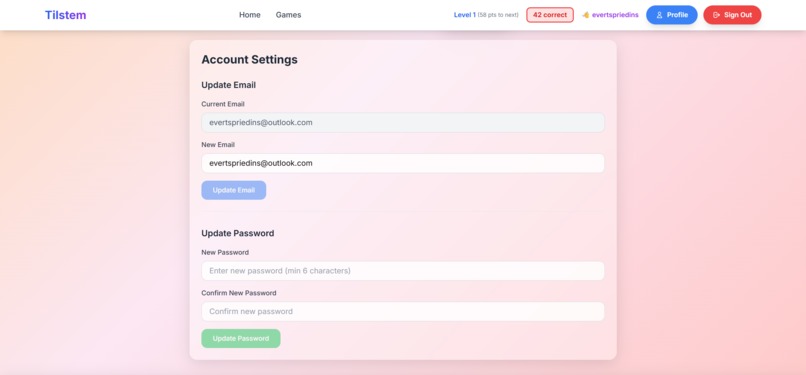Image resolution: width=806 pixels, height=375 pixels.
Task: Click the Update Email section heading
Action: coord(229,85)
